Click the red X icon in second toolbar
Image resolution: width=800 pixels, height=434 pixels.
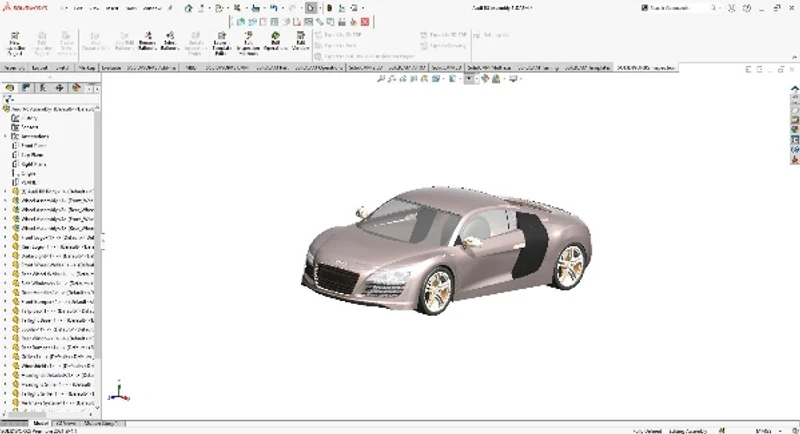(365, 22)
